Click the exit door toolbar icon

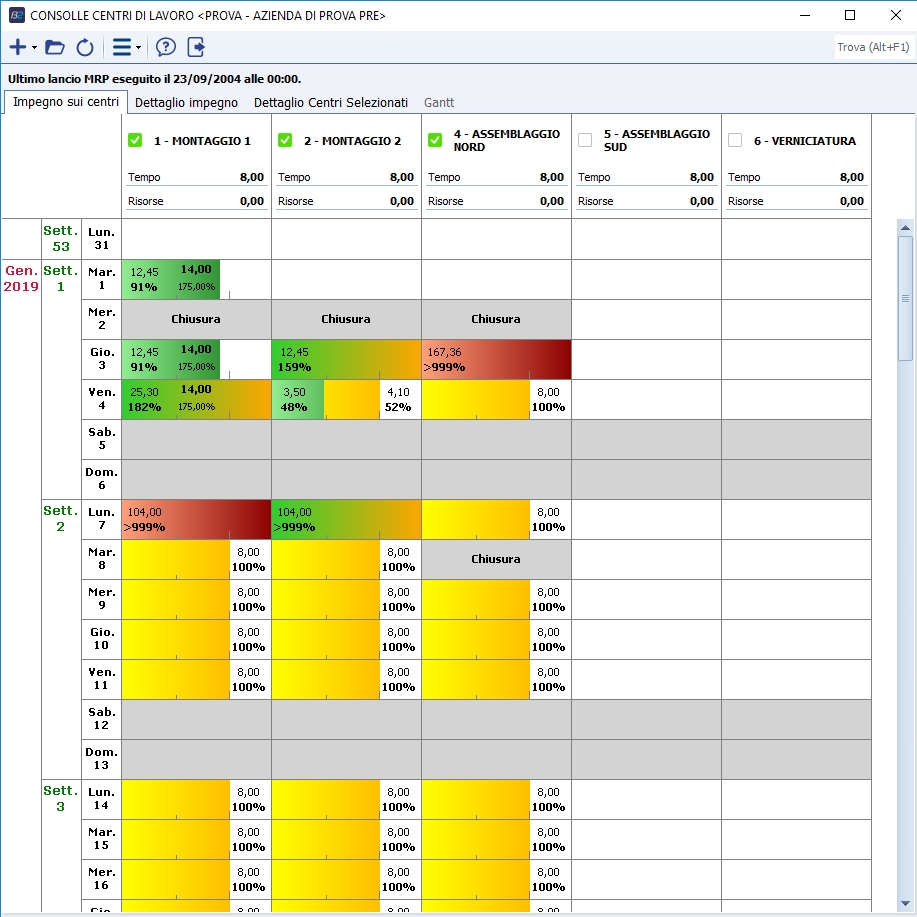196,47
